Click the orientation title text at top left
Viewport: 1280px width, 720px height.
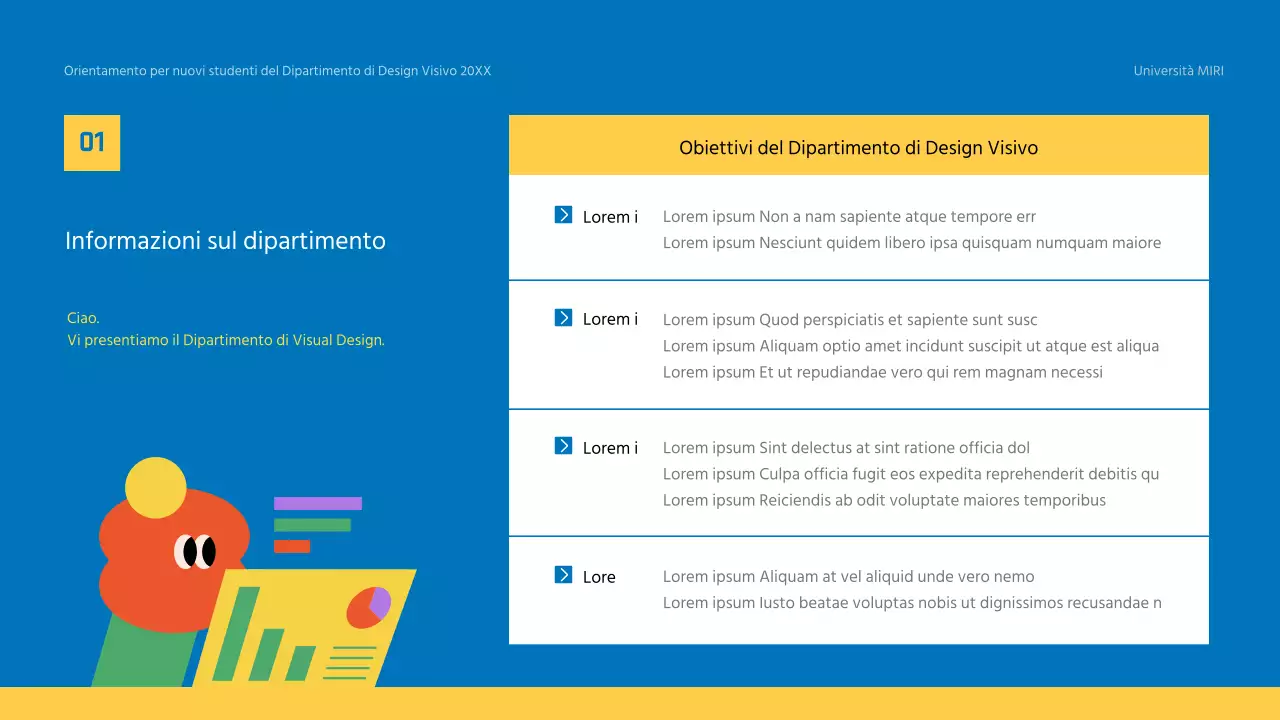click(277, 70)
